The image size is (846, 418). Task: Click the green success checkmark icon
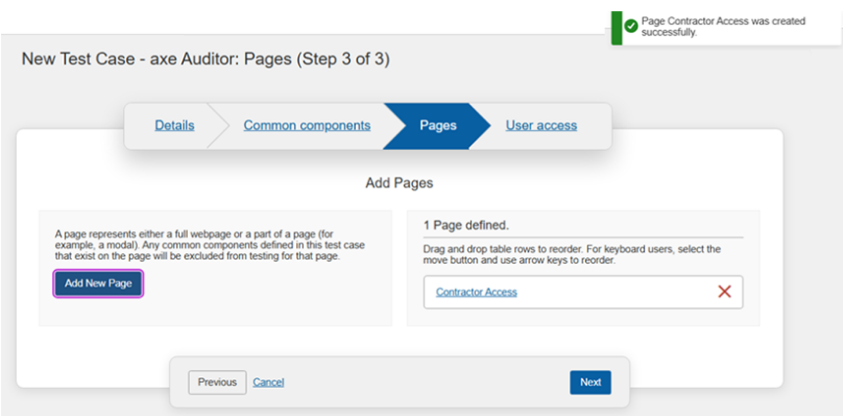(x=631, y=26)
